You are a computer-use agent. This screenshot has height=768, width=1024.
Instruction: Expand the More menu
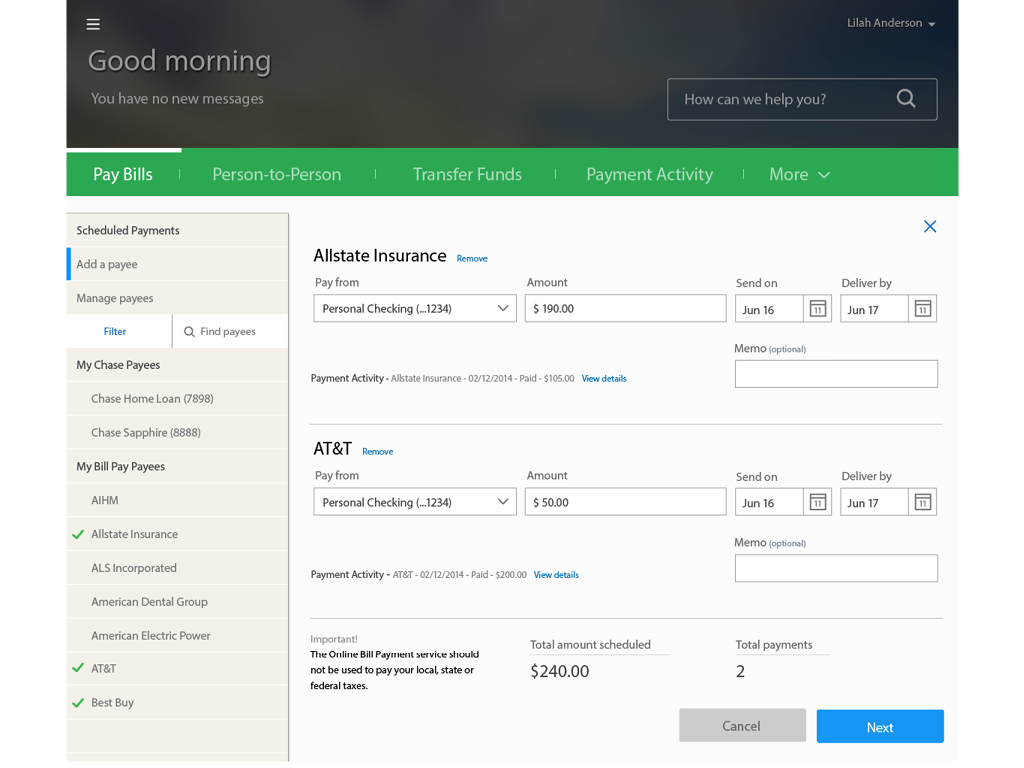[x=799, y=174]
